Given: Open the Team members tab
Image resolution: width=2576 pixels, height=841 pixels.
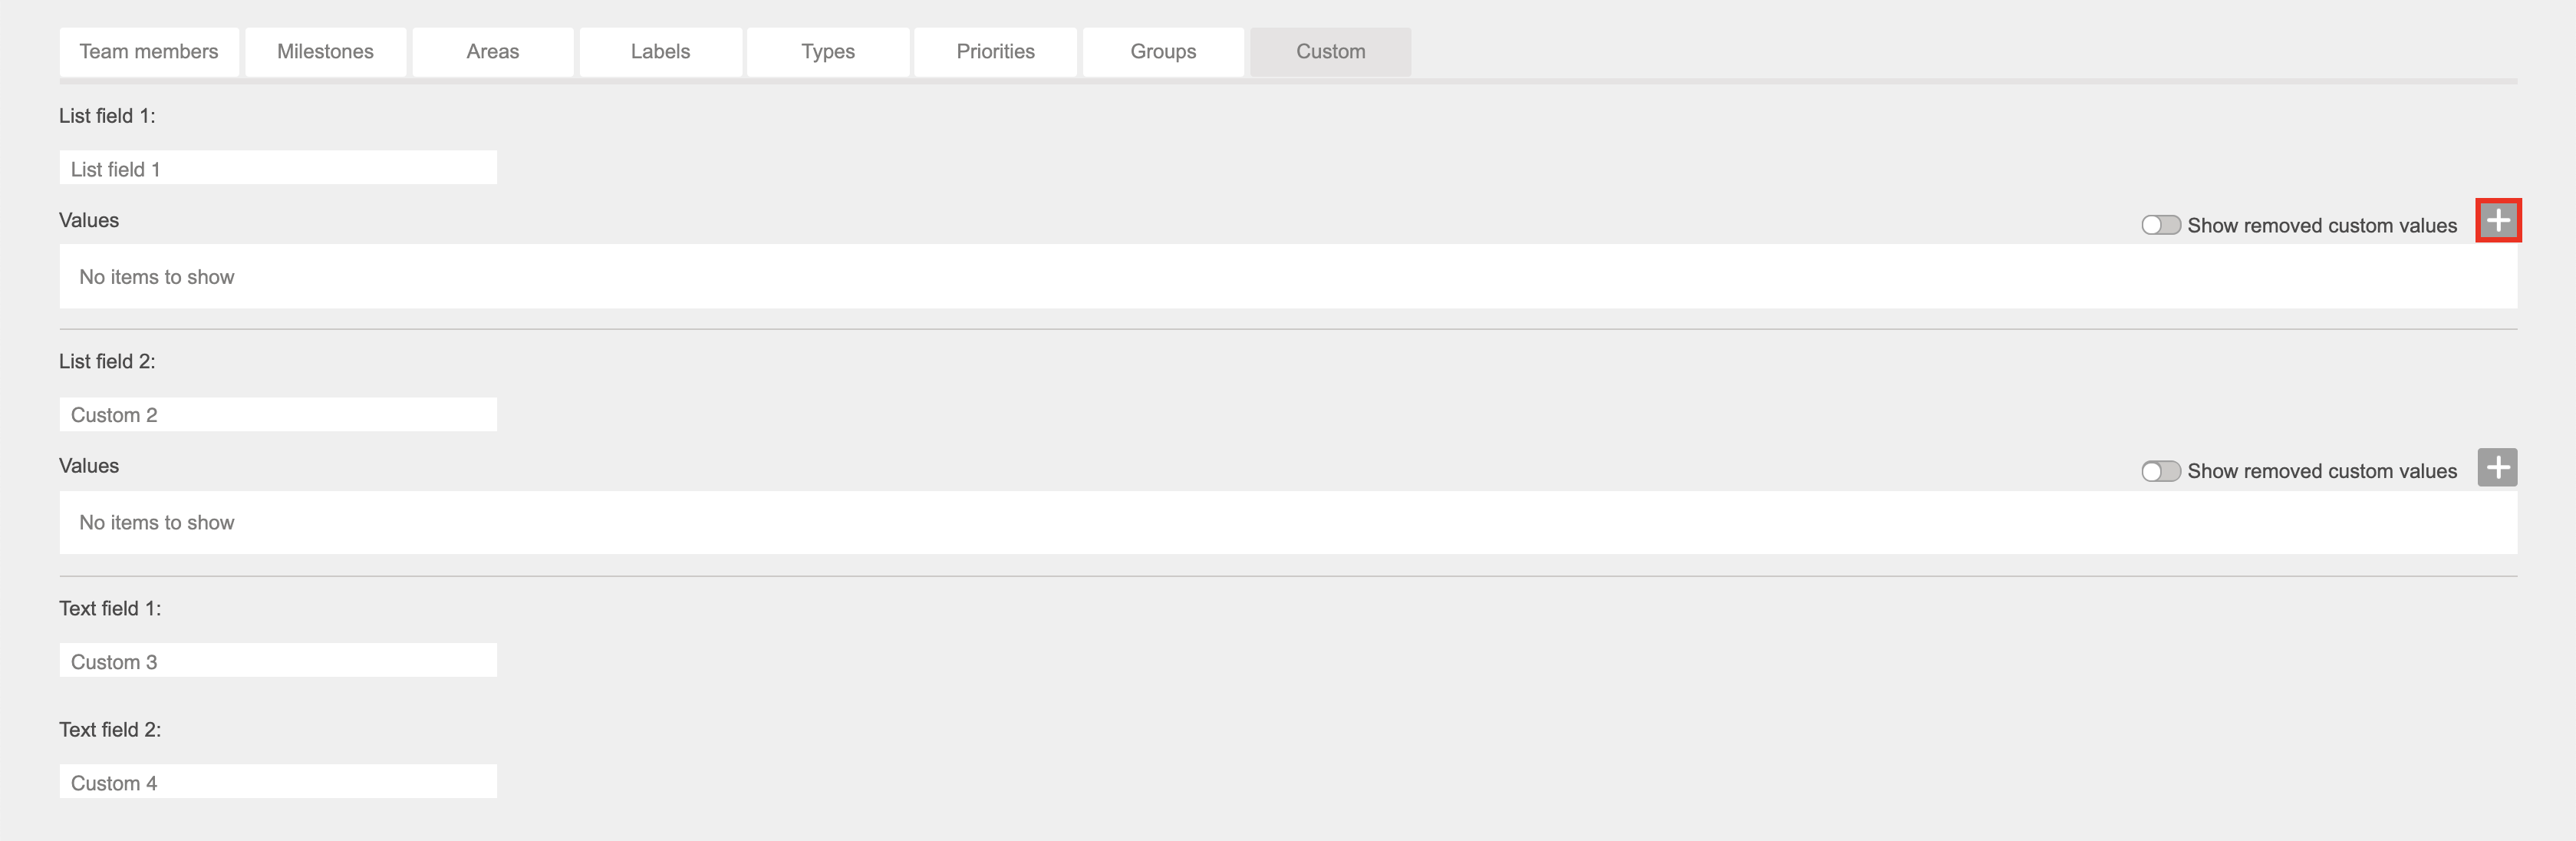Looking at the screenshot, I should click(149, 52).
